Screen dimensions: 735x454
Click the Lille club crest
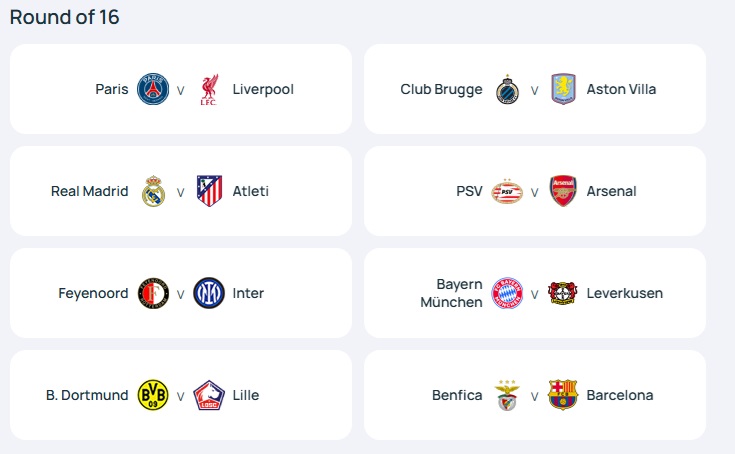point(209,395)
